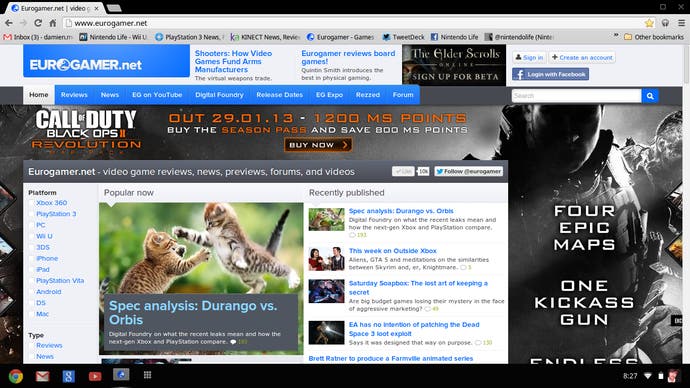690x388 pixels.
Task: Click Follow @eurogamer Twitter button
Action: pyautogui.click(x=468, y=172)
